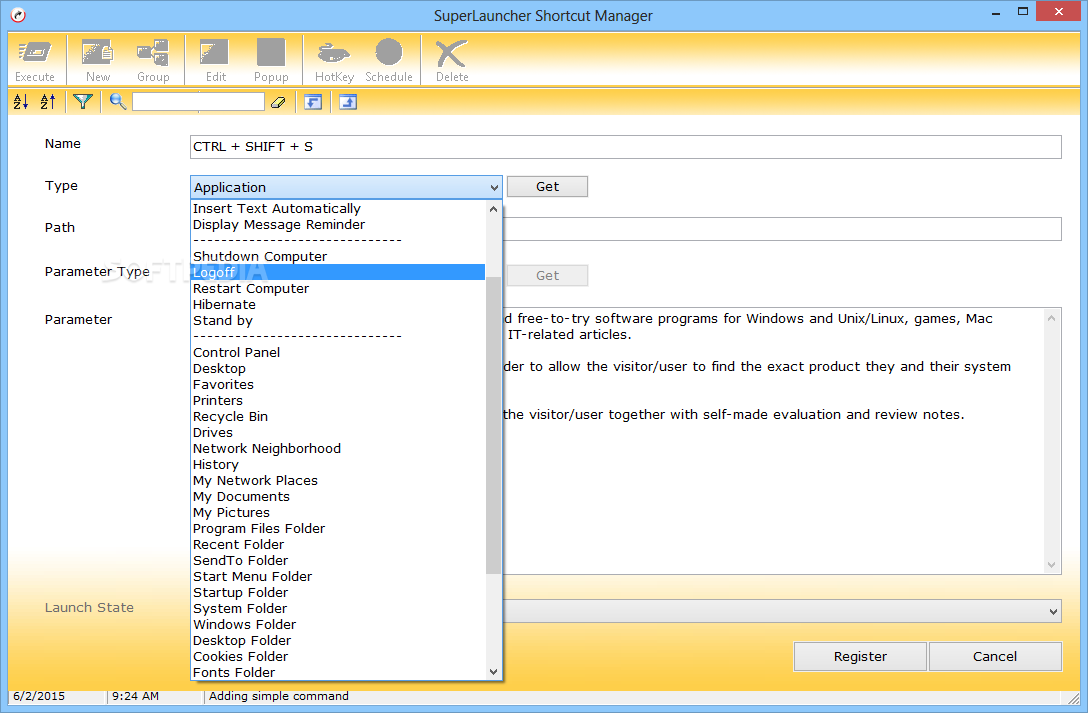Screen dimensions: 1088x713
Task: Pick Printers in the type list
Action: (339, 400)
